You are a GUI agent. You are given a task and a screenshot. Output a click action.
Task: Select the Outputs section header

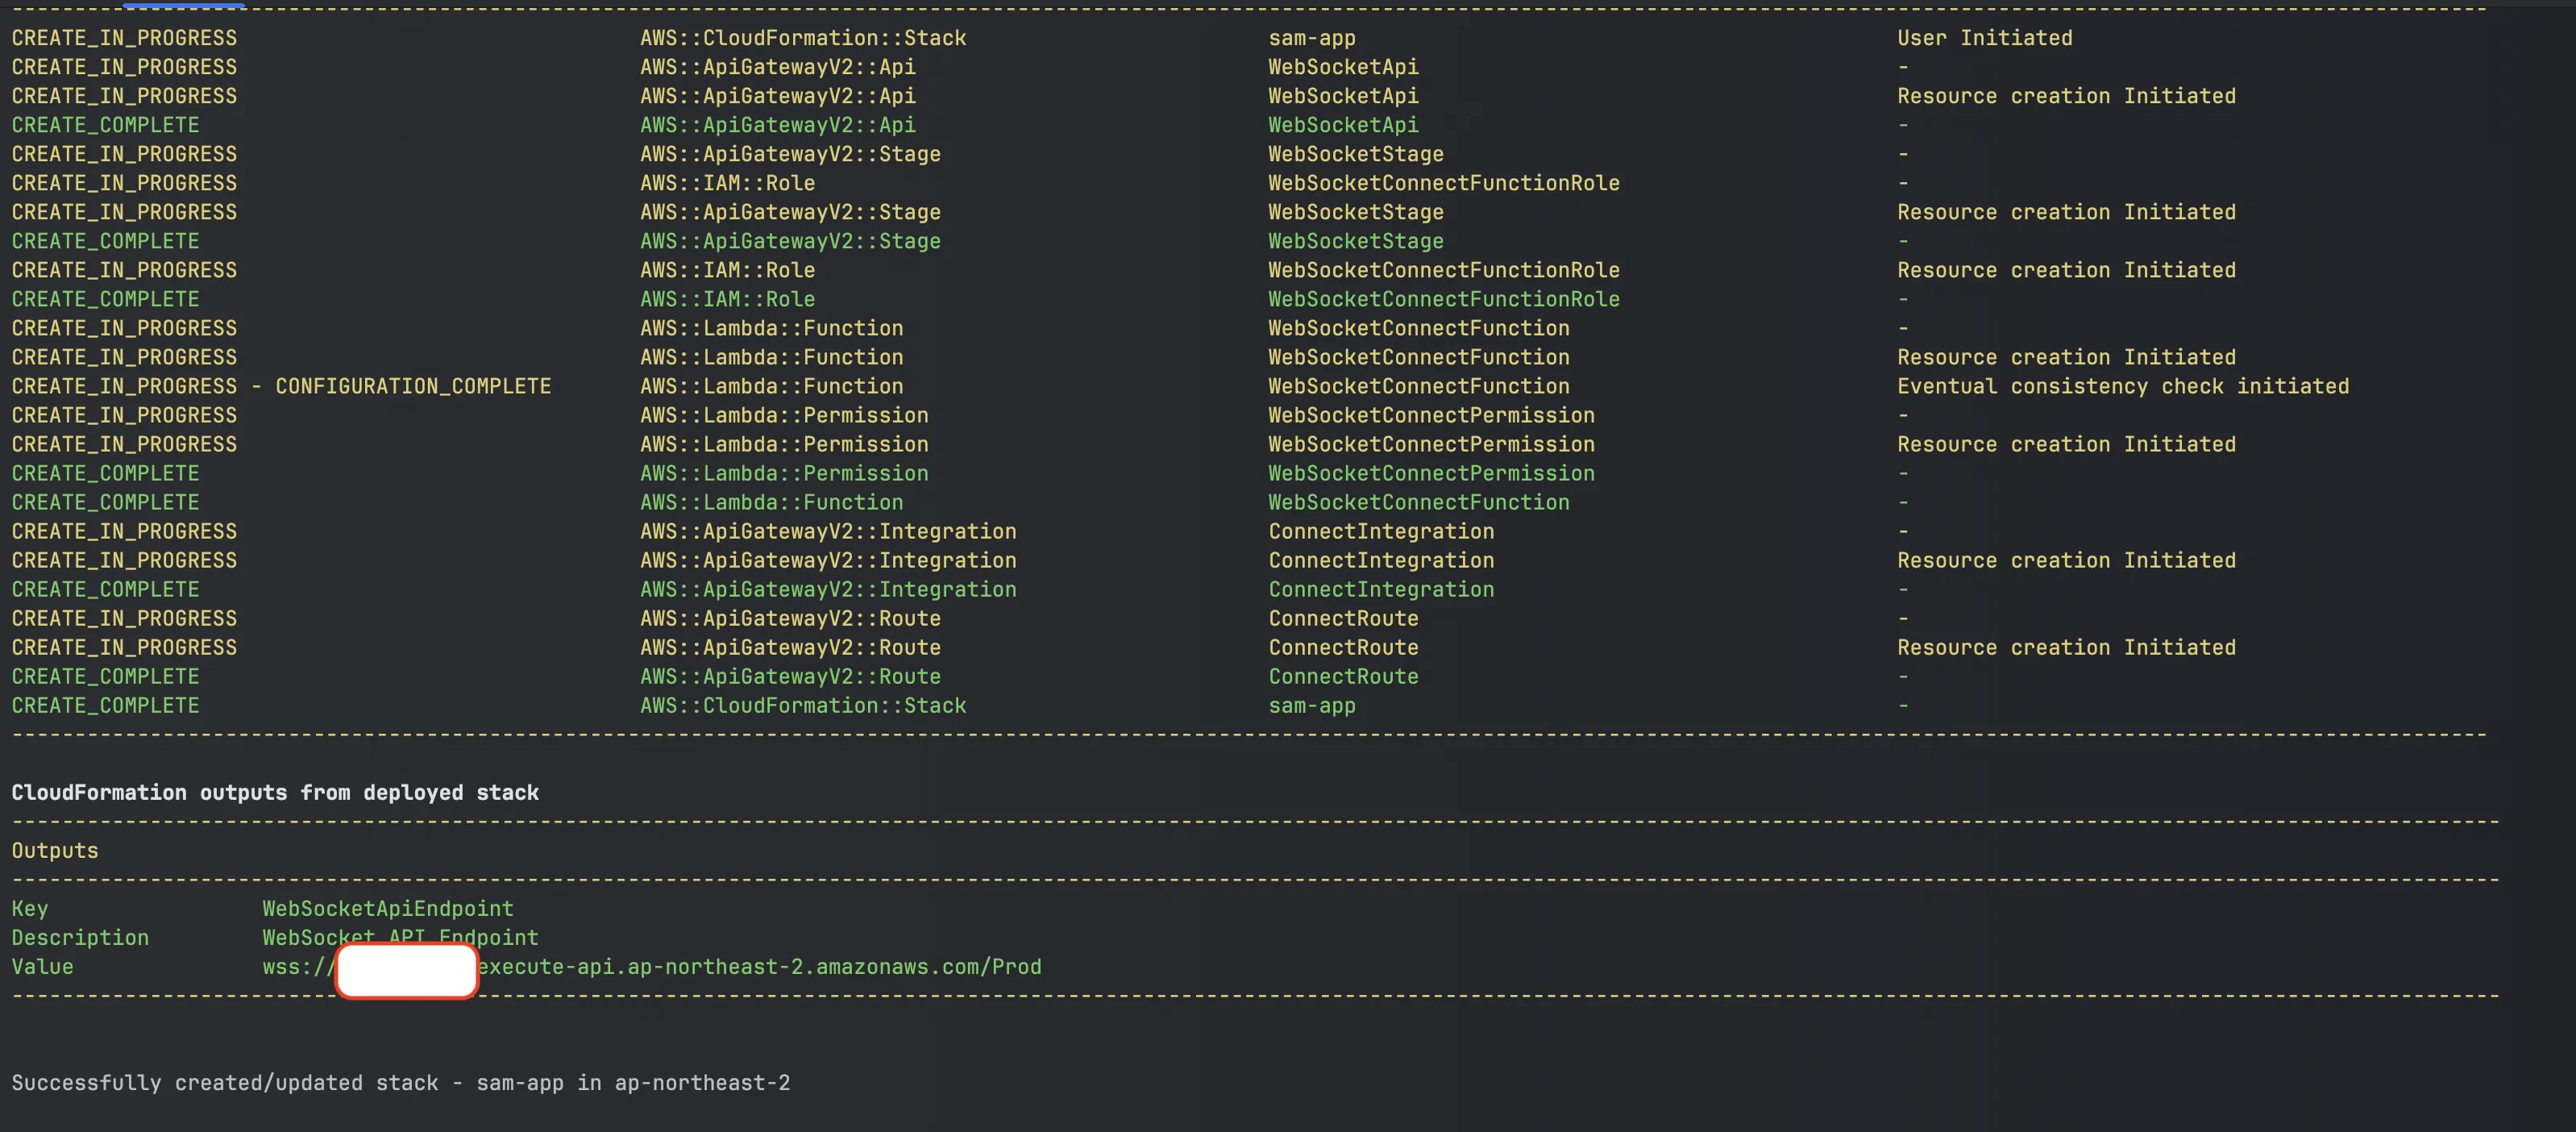coord(55,850)
